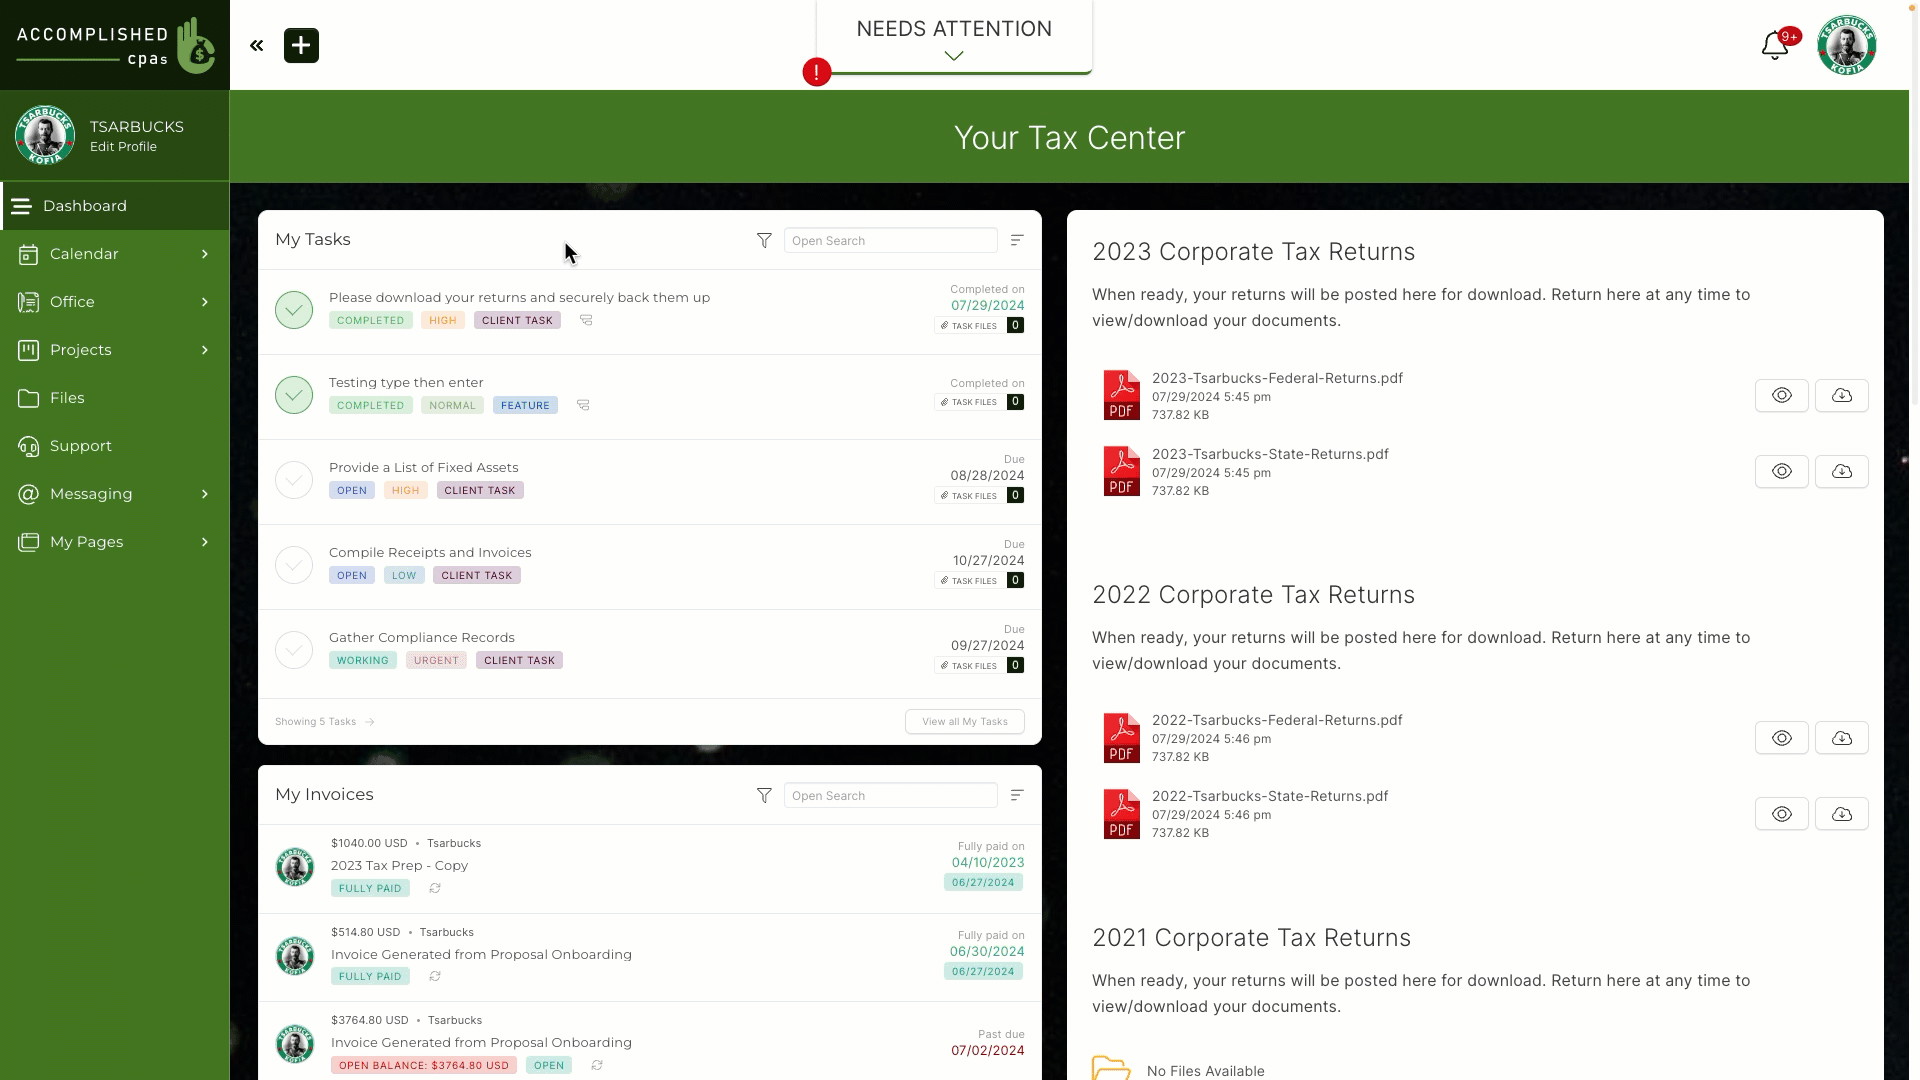The width and height of the screenshot is (1920, 1080).
Task: Navigate to the Files section
Action: 66,397
